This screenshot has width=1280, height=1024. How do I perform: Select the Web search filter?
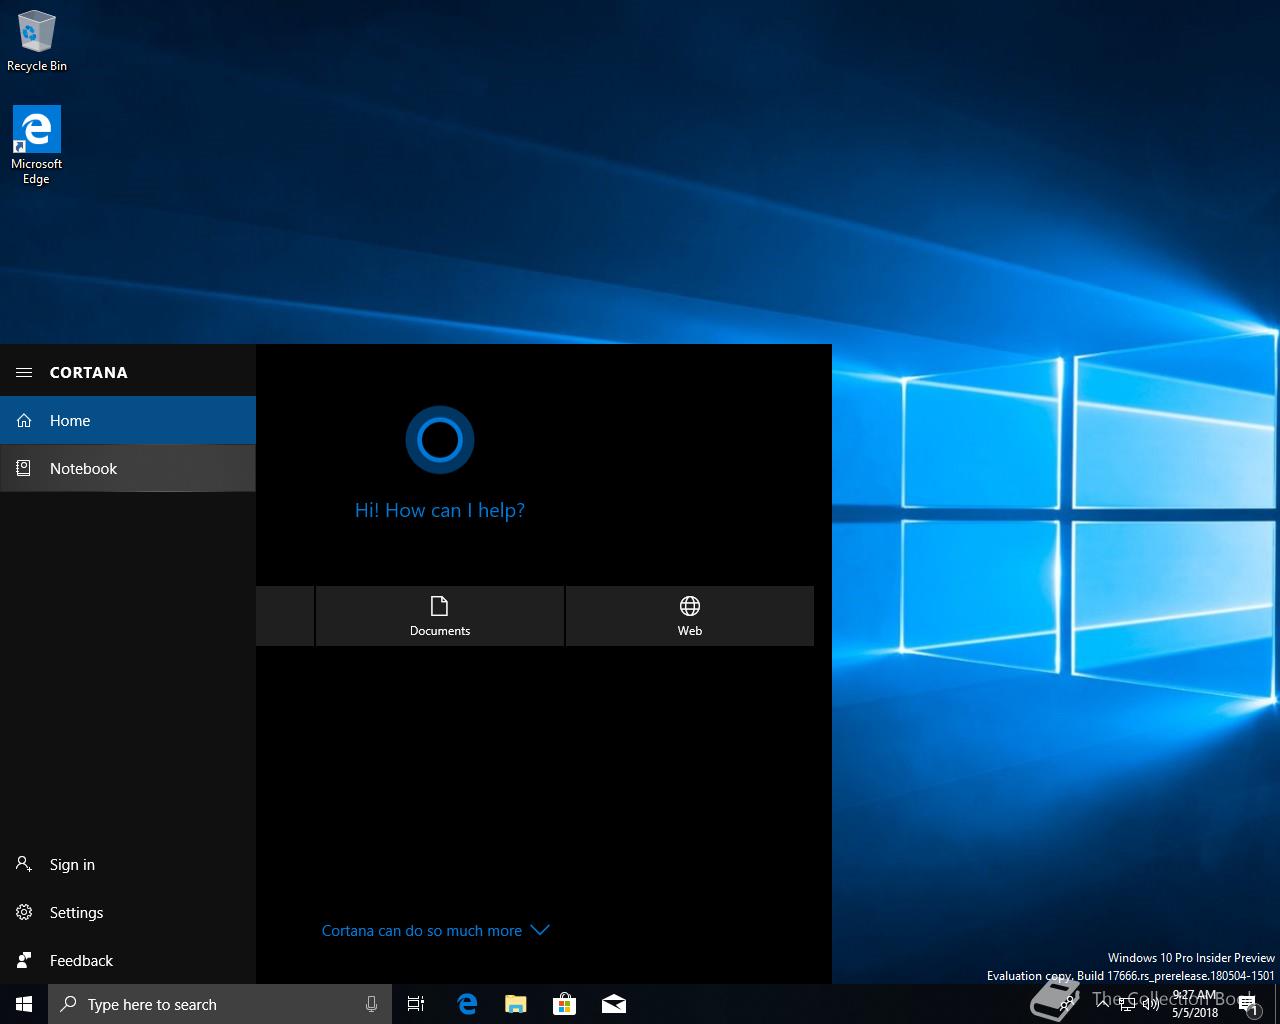click(x=690, y=616)
